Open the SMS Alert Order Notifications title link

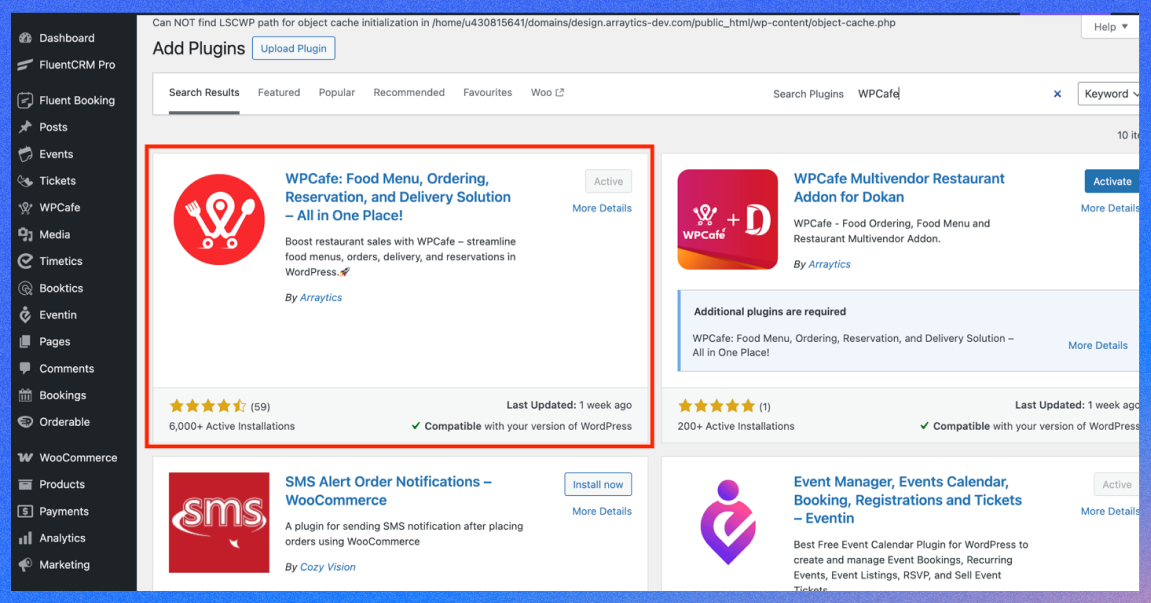pos(388,491)
